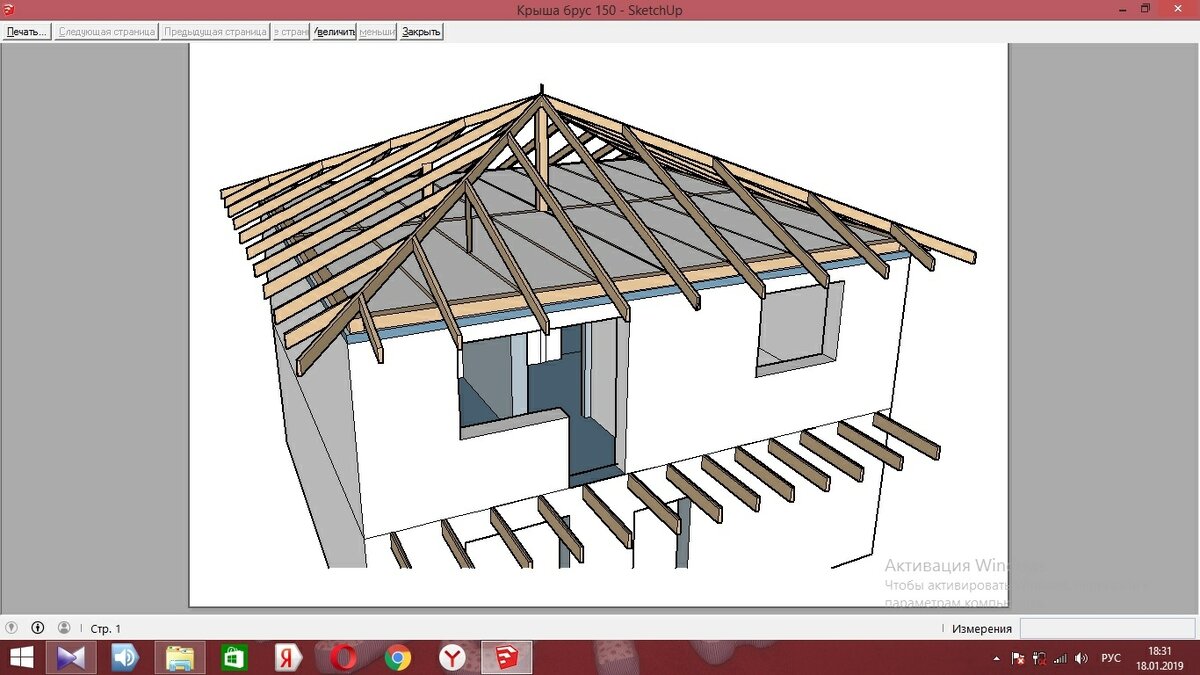
Task: Click the Уменьшить zoom-out button
Action: (377, 32)
